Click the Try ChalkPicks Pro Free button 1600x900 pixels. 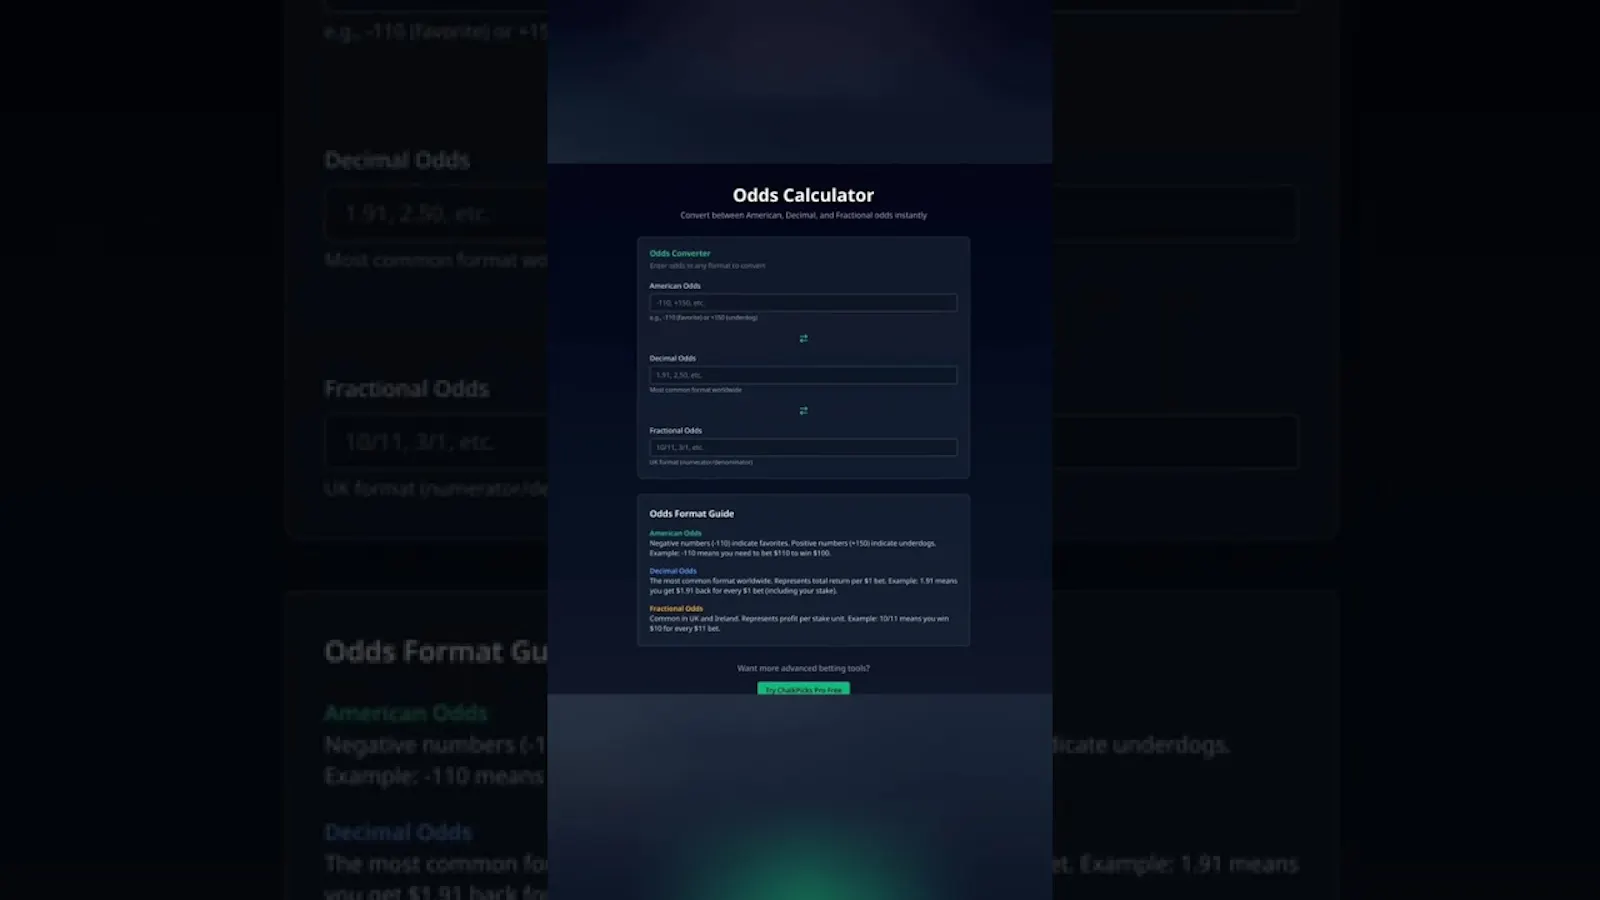803,689
